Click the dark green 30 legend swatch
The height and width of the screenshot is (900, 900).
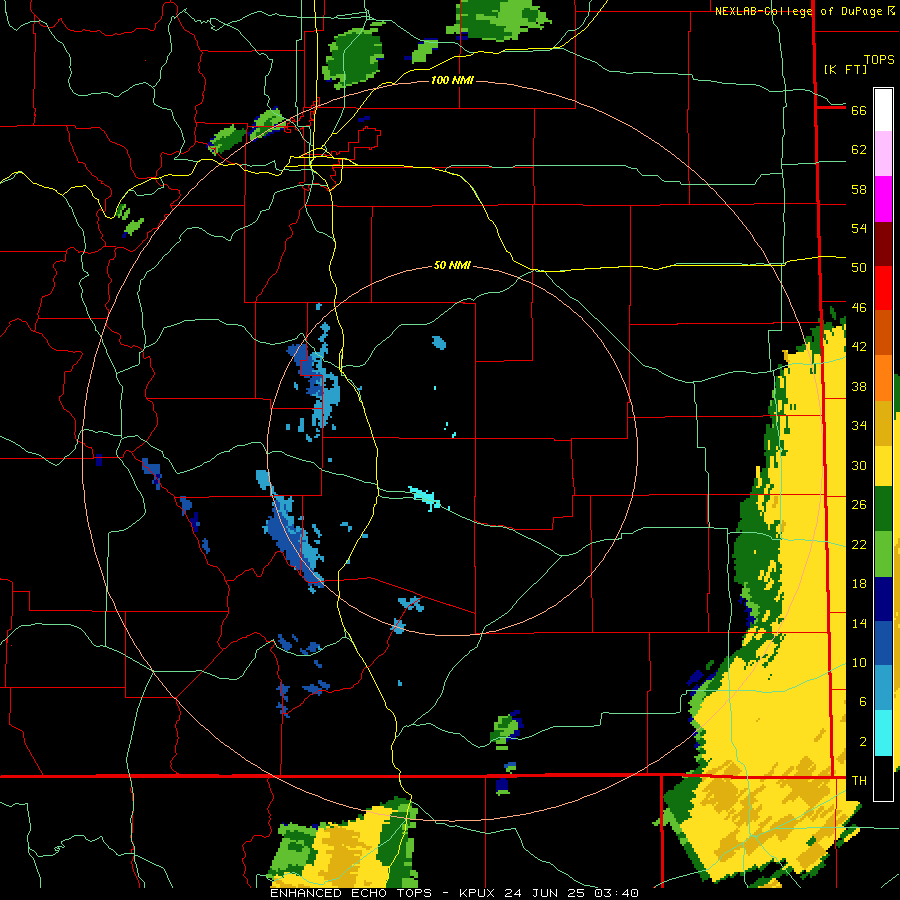coord(883,509)
